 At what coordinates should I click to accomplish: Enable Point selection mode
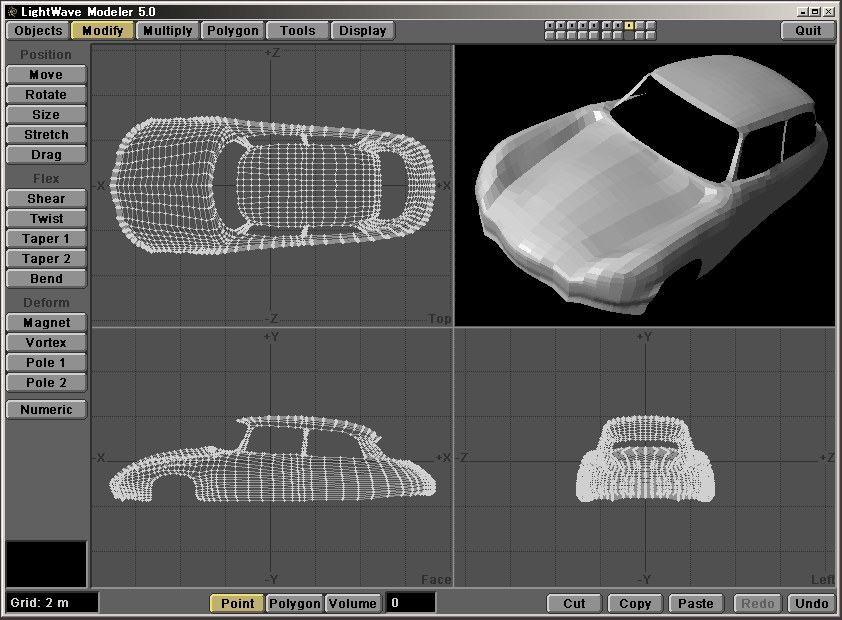click(x=237, y=603)
